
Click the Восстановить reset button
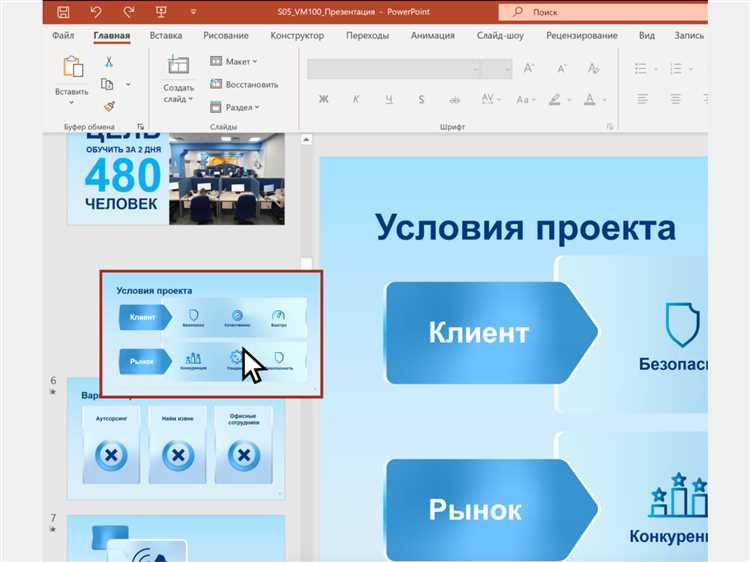(244, 84)
